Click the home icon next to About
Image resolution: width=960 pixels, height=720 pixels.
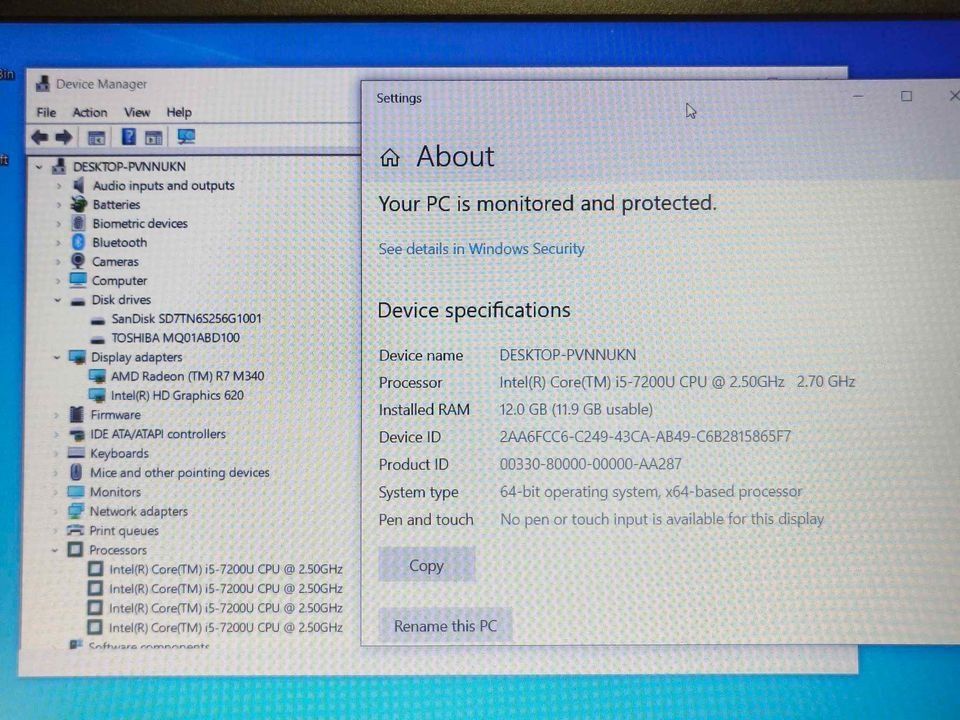click(390, 157)
